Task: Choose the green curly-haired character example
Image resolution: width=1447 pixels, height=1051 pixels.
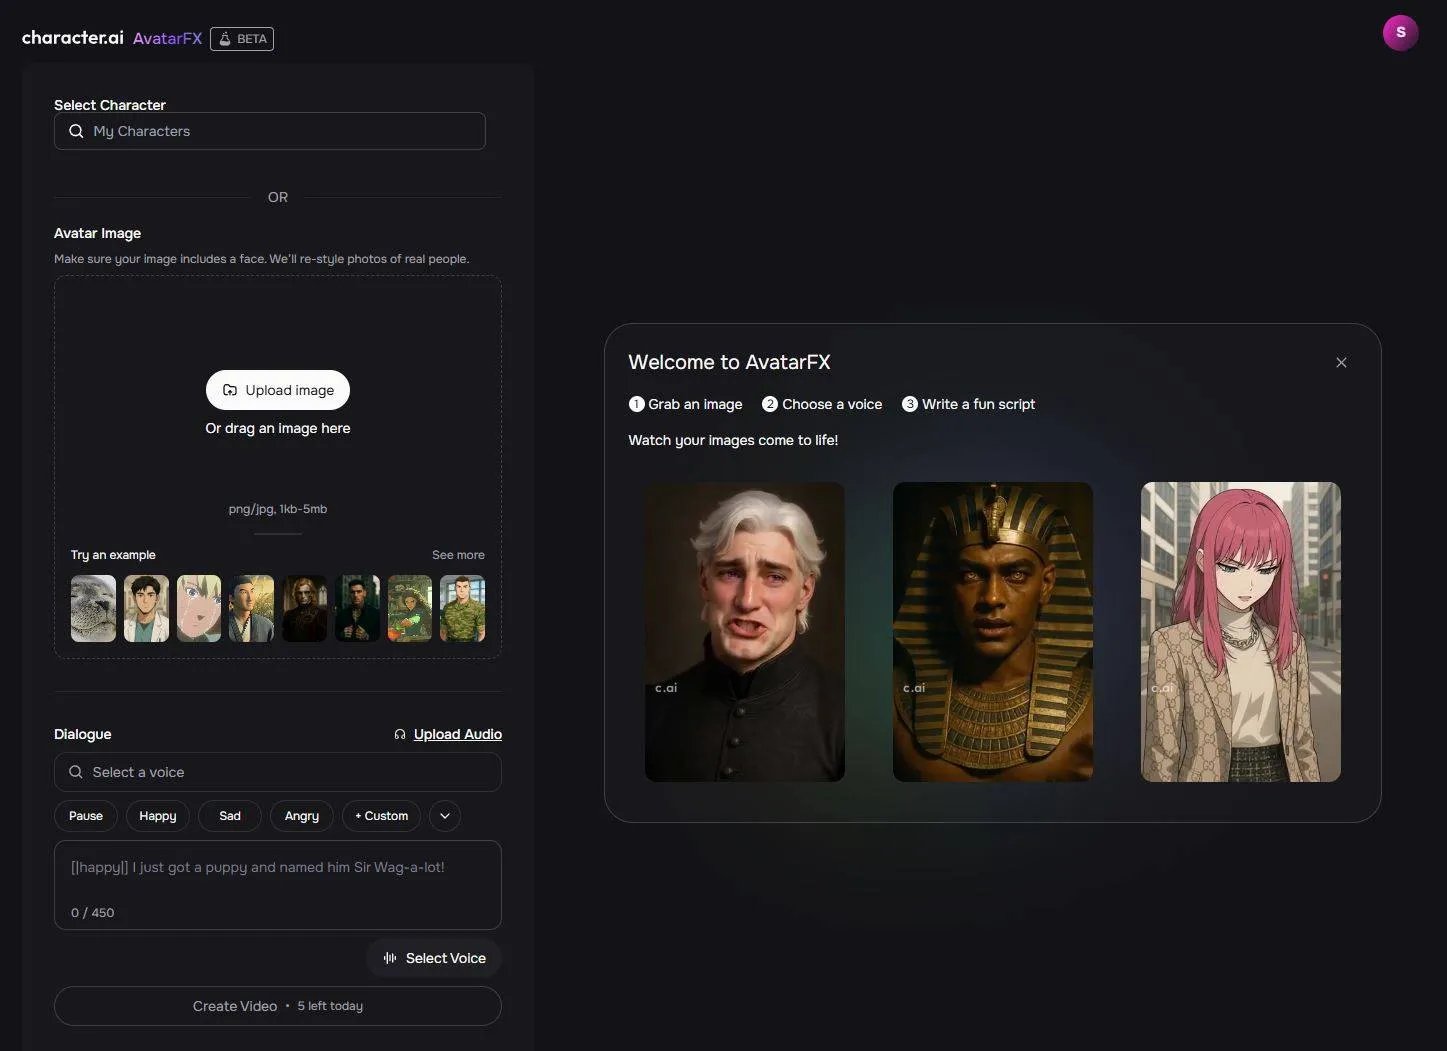Action: click(410, 608)
